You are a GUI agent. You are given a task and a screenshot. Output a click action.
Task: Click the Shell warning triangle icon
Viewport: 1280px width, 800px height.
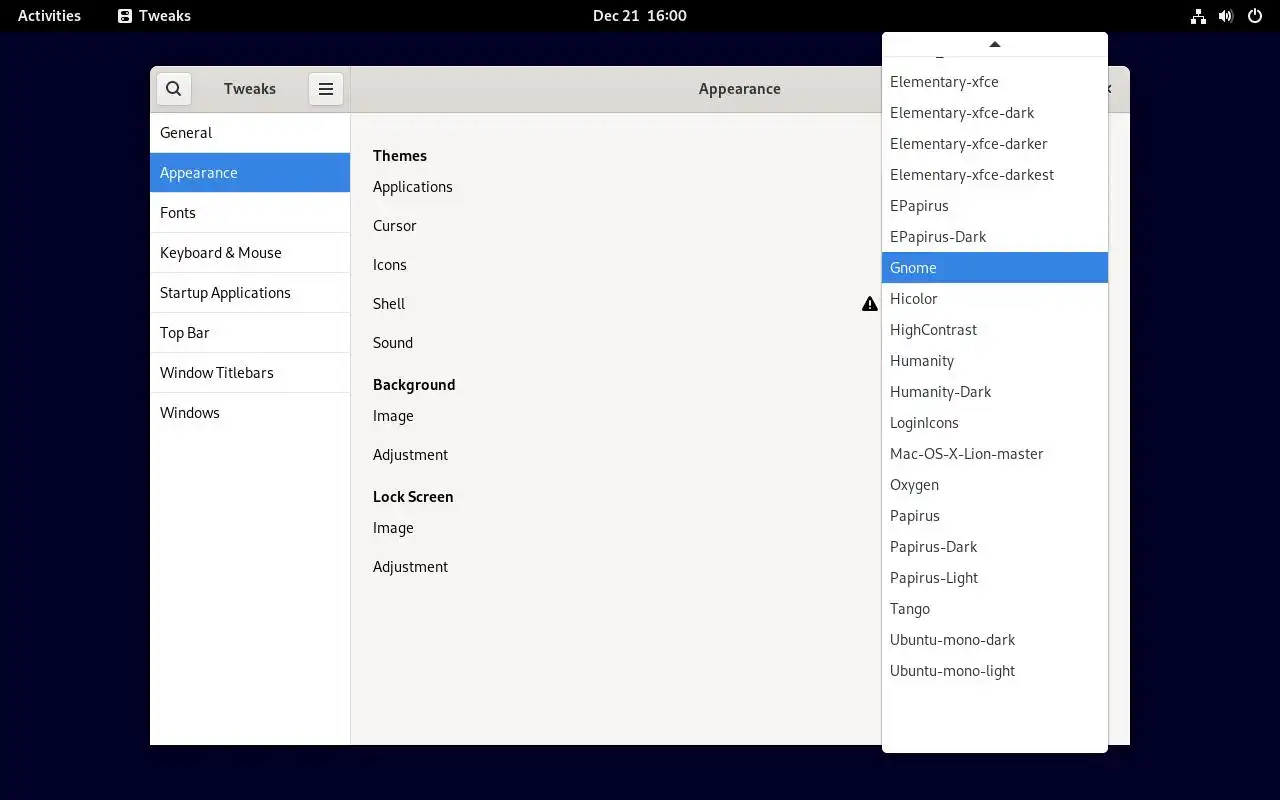pyautogui.click(x=870, y=303)
